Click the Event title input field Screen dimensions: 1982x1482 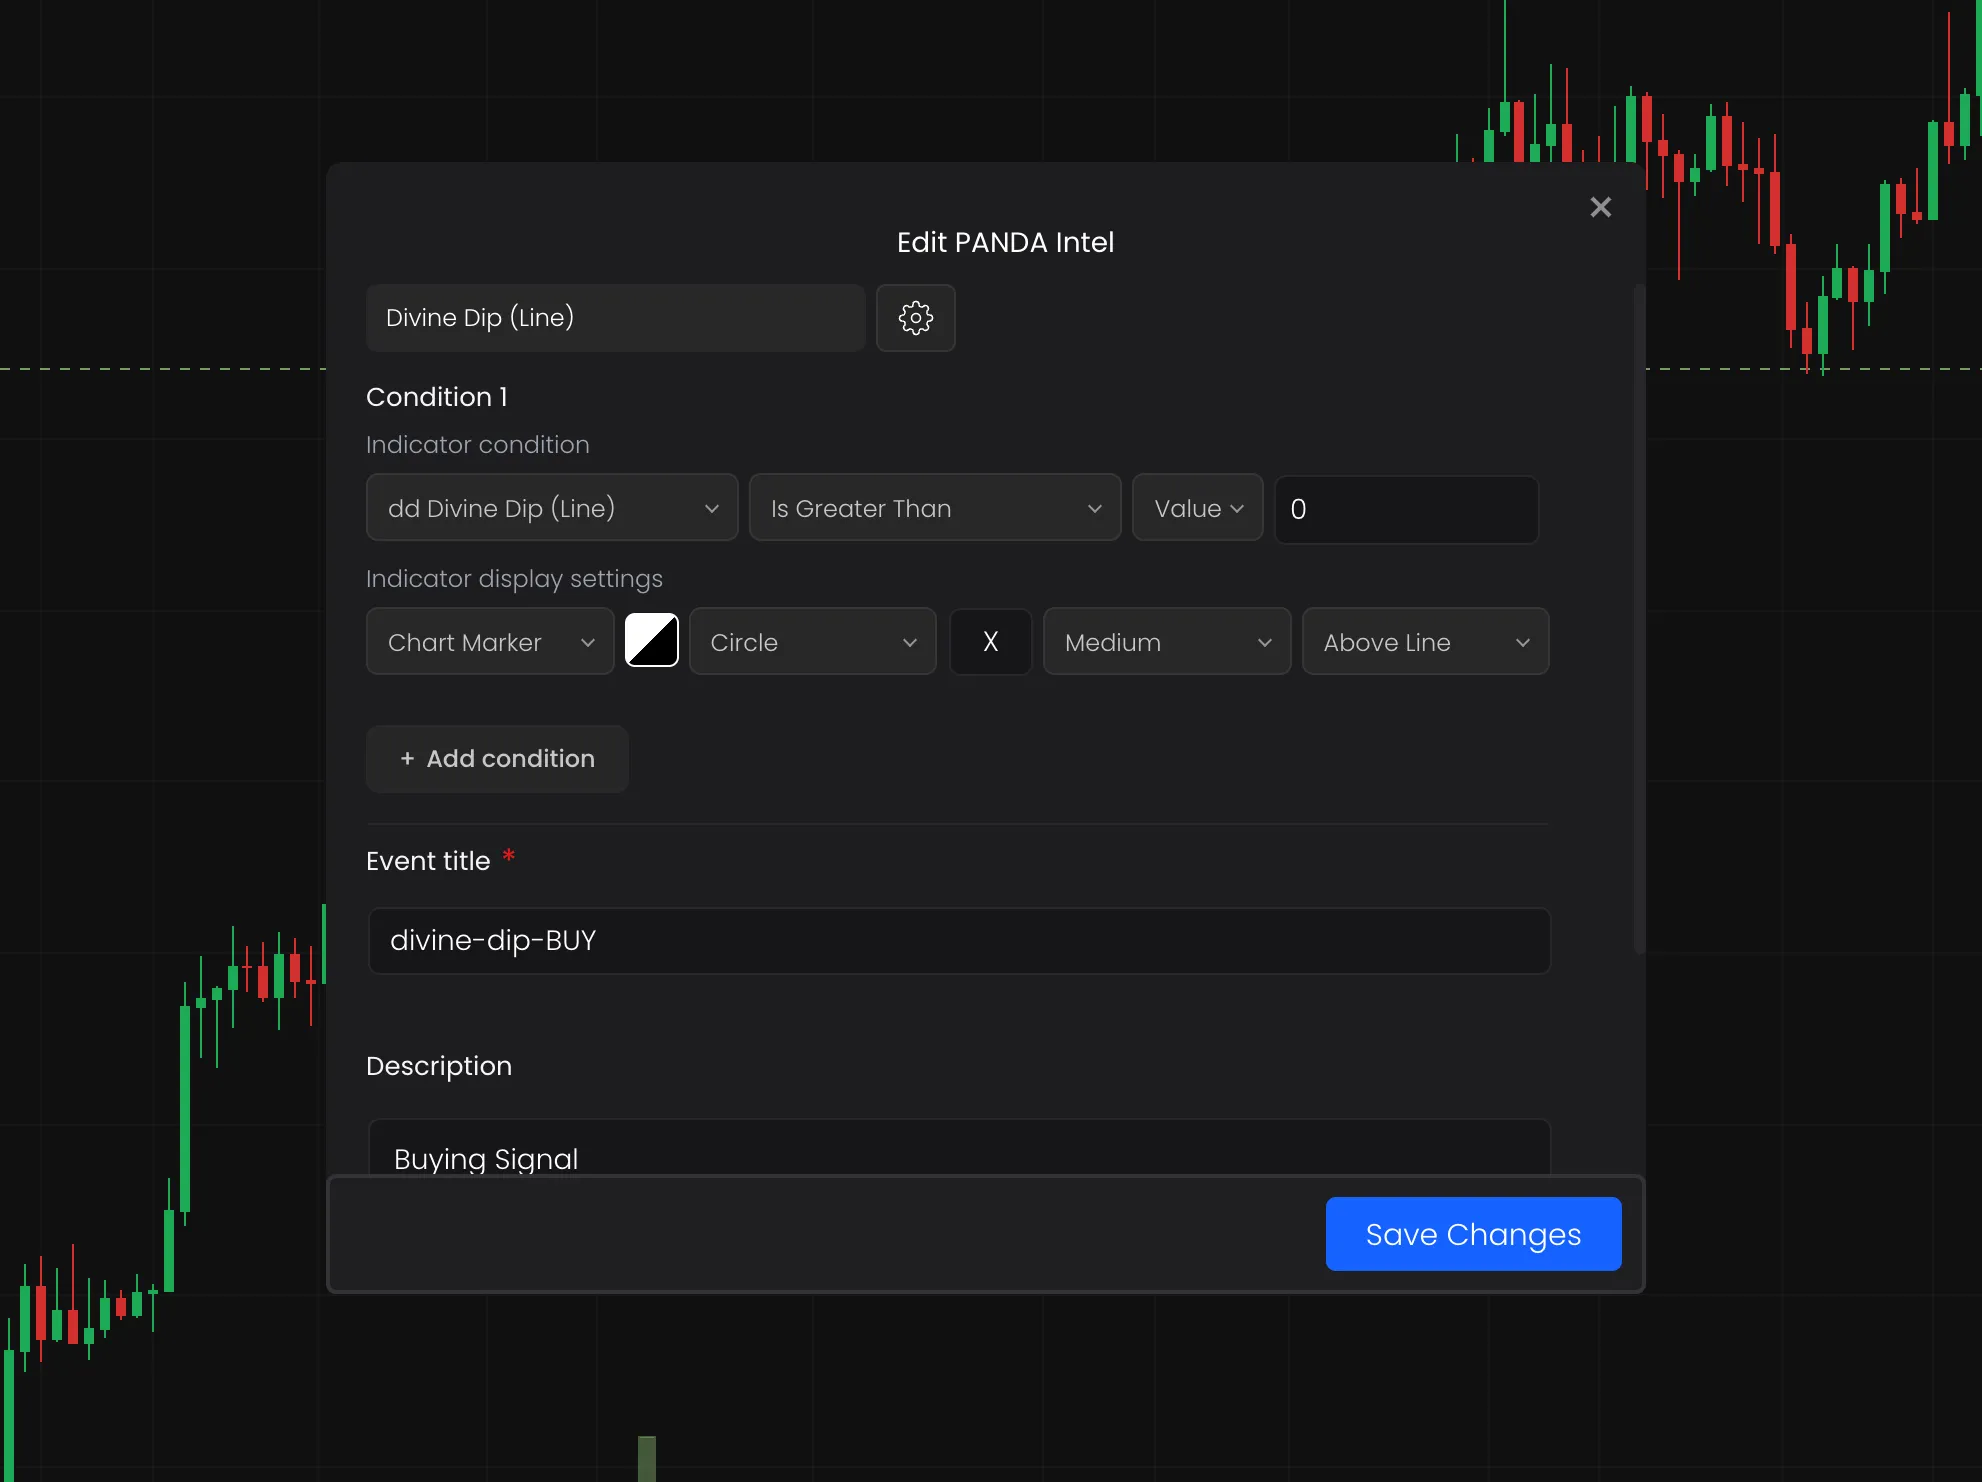tap(958, 941)
